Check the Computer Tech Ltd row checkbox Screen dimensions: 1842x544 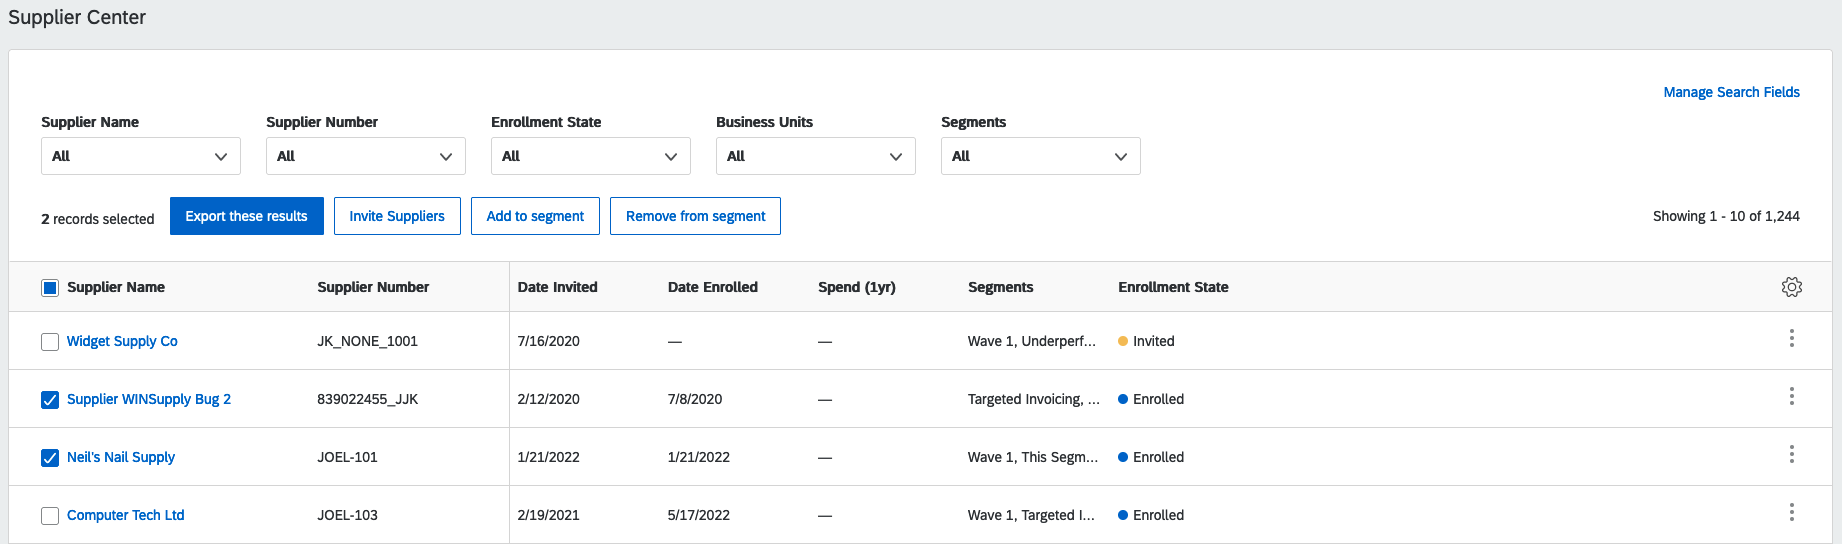(50, 516)
